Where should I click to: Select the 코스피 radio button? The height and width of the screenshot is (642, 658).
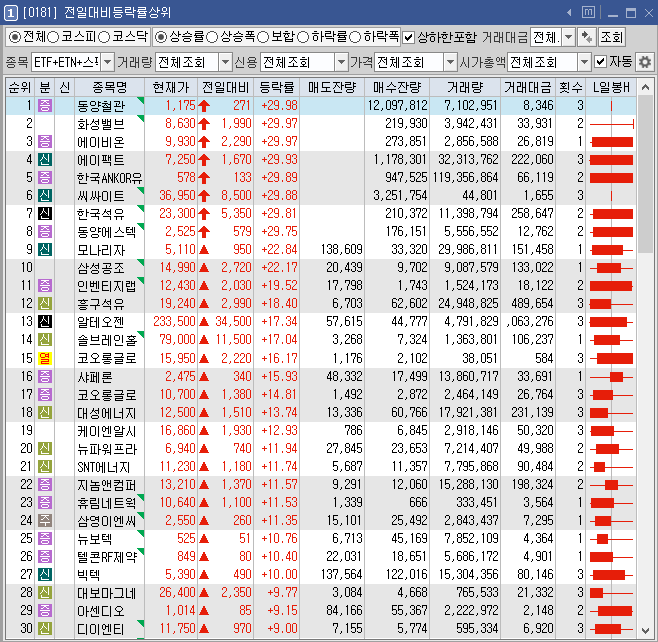click(53, 37)
